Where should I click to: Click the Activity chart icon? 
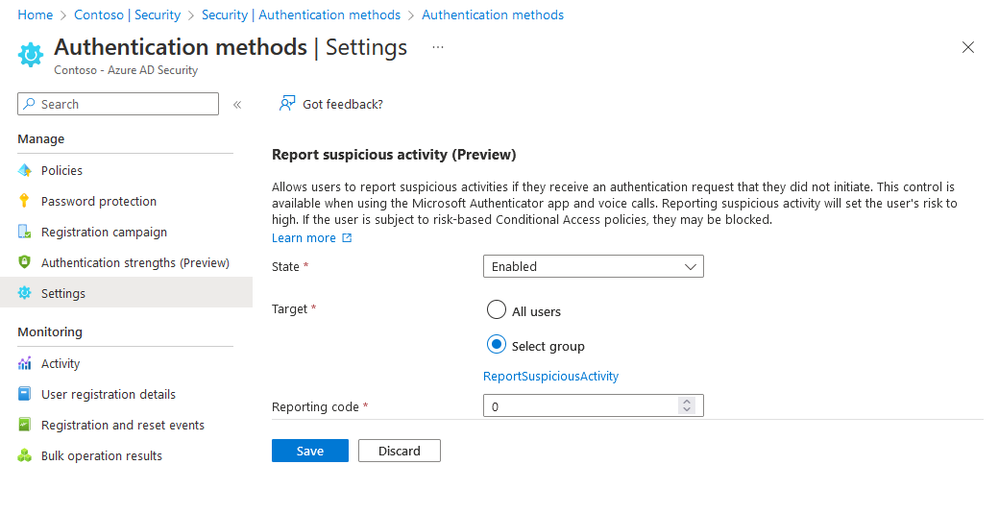25,364
